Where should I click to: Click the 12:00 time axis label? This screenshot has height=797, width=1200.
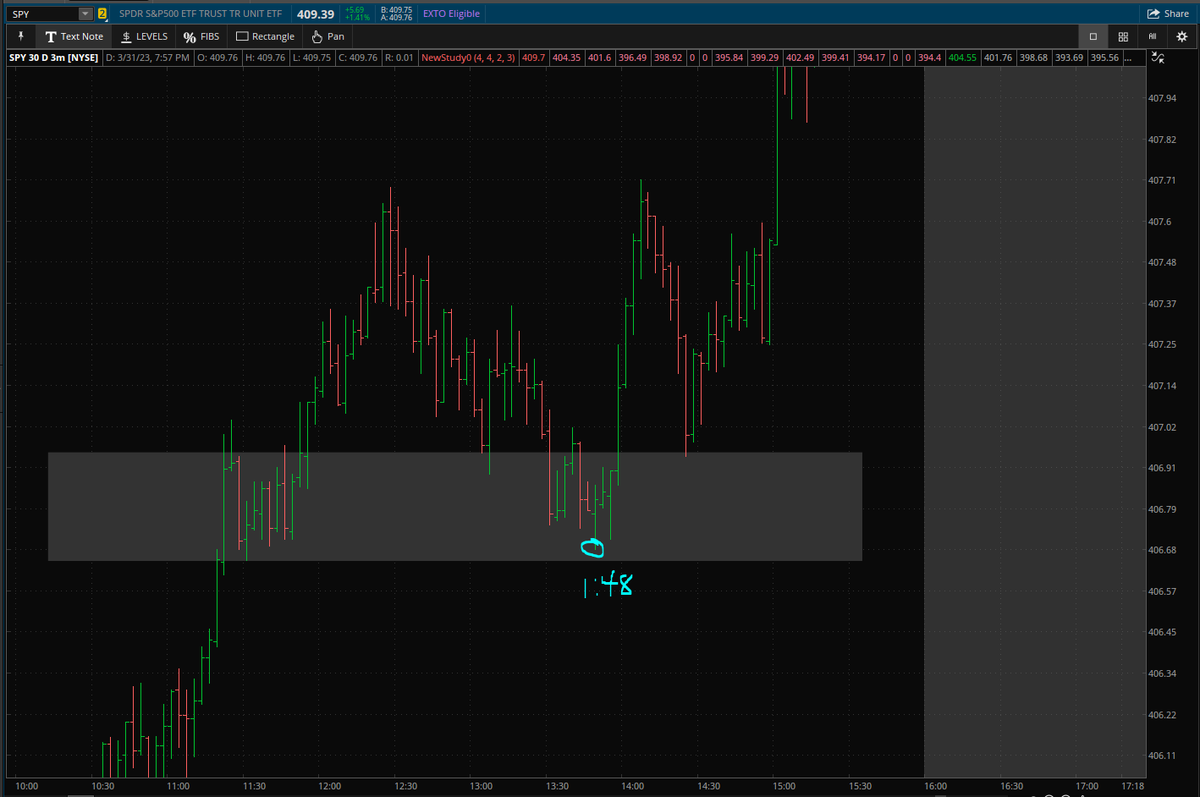tap(328, 787)
